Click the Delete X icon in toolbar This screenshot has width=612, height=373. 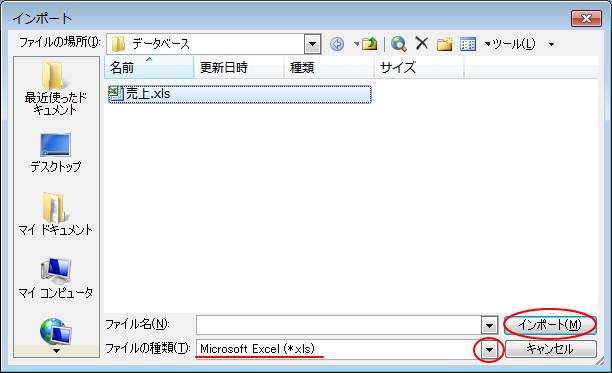pyautogui.click(x=422, y=43)
